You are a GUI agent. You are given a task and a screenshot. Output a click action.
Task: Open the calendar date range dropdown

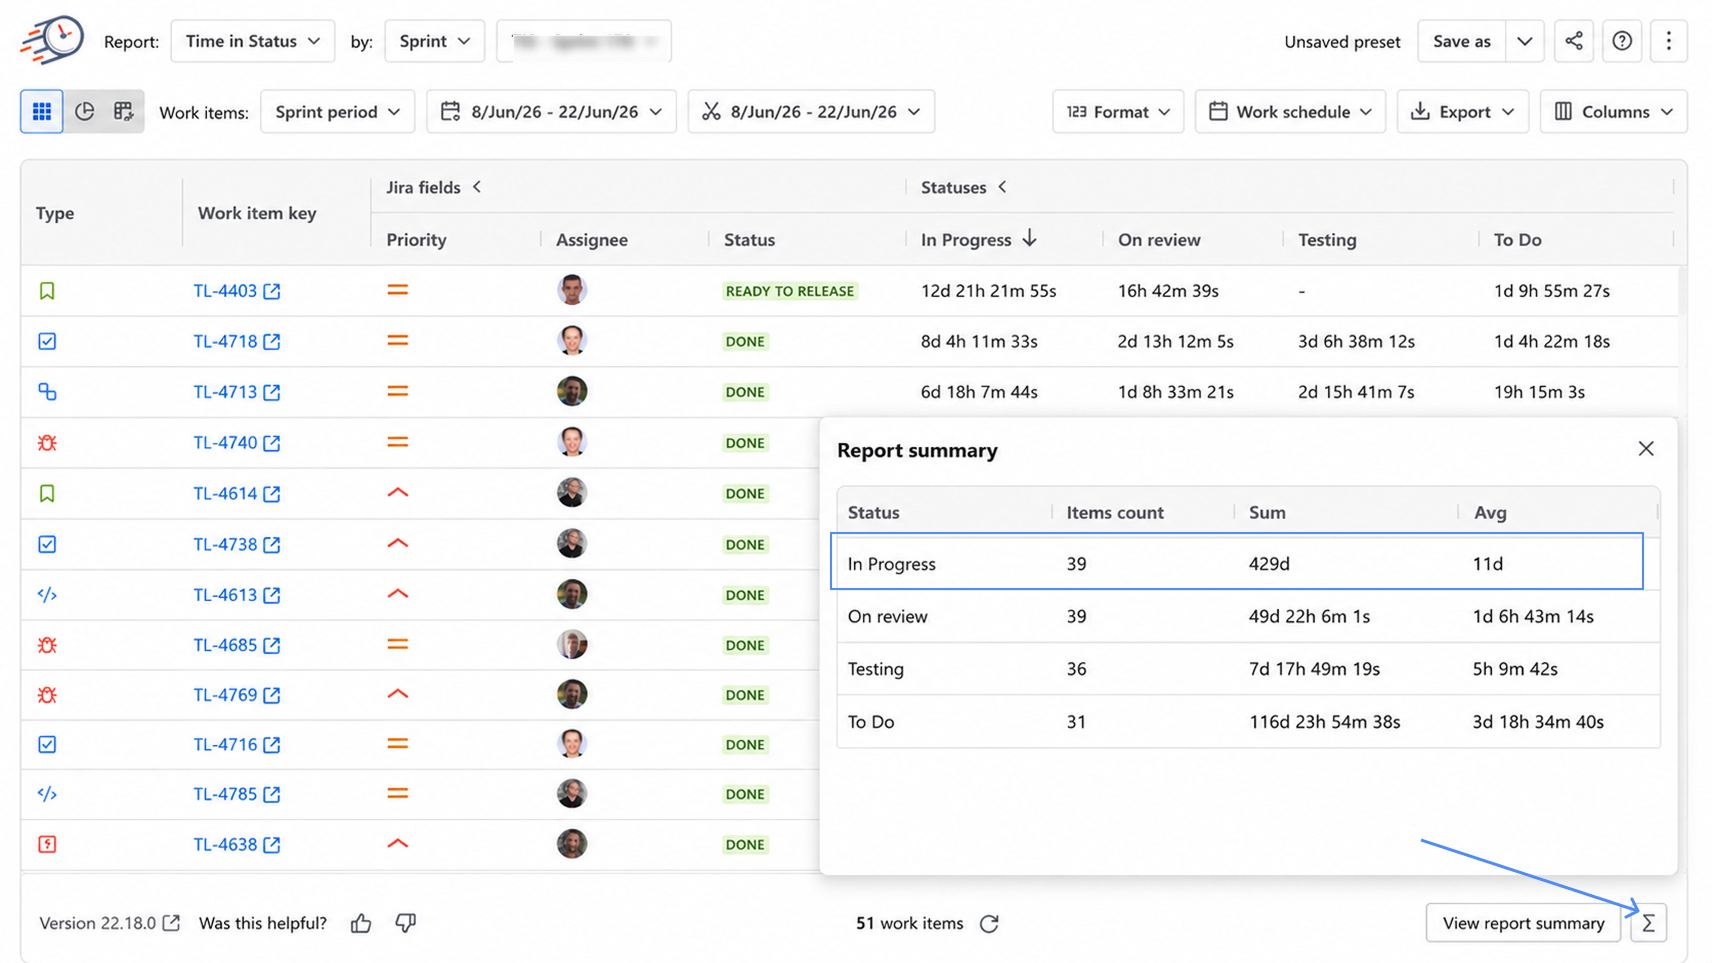tap(551, 111)
